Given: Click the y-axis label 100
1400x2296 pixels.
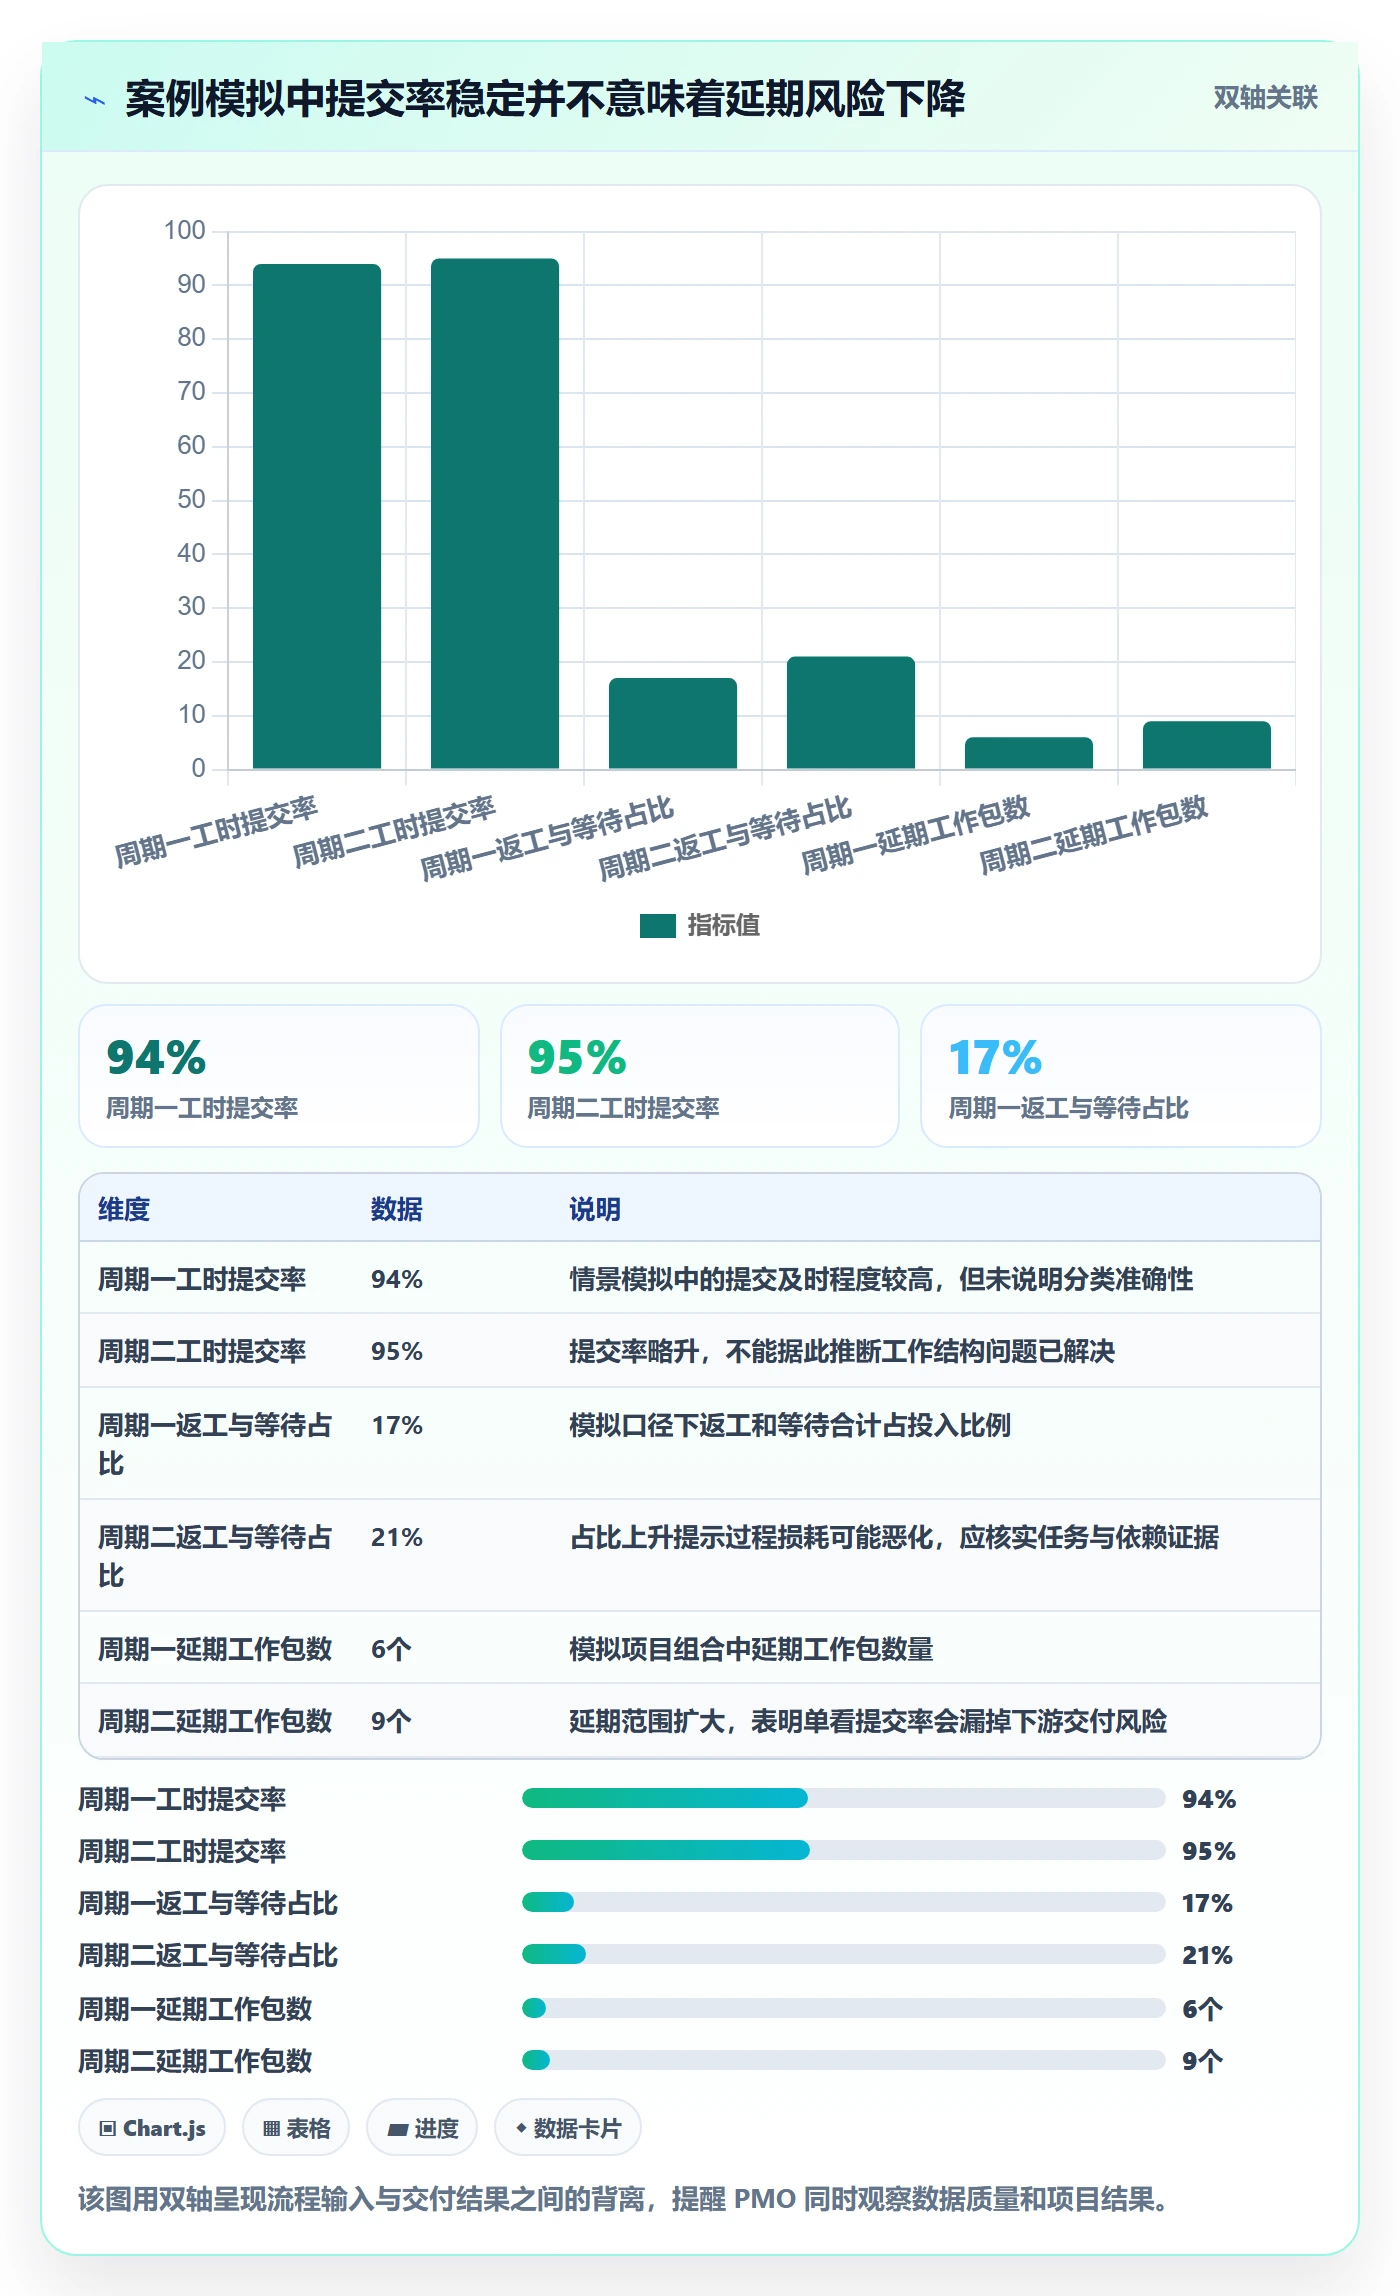Looking at the screenshot, I should pyautogui.click(x=185, y=231).
